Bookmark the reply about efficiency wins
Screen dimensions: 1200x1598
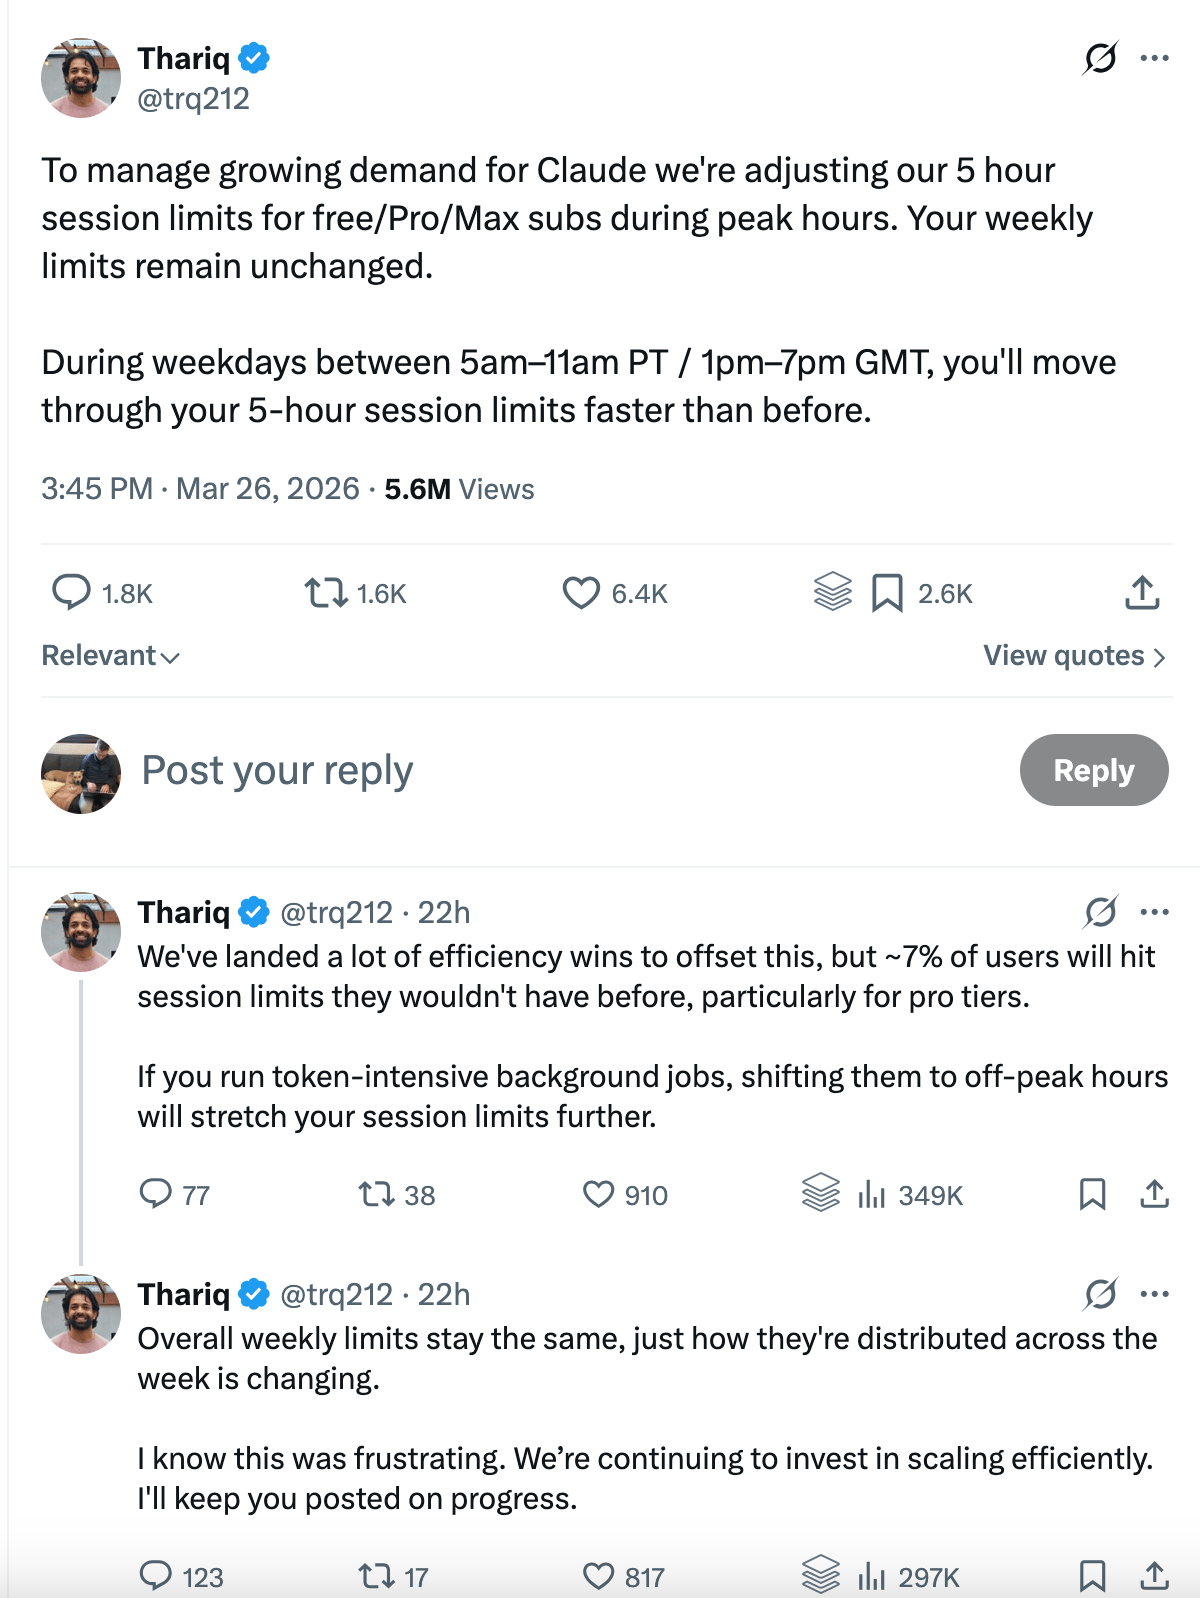pos(1092,1194)
